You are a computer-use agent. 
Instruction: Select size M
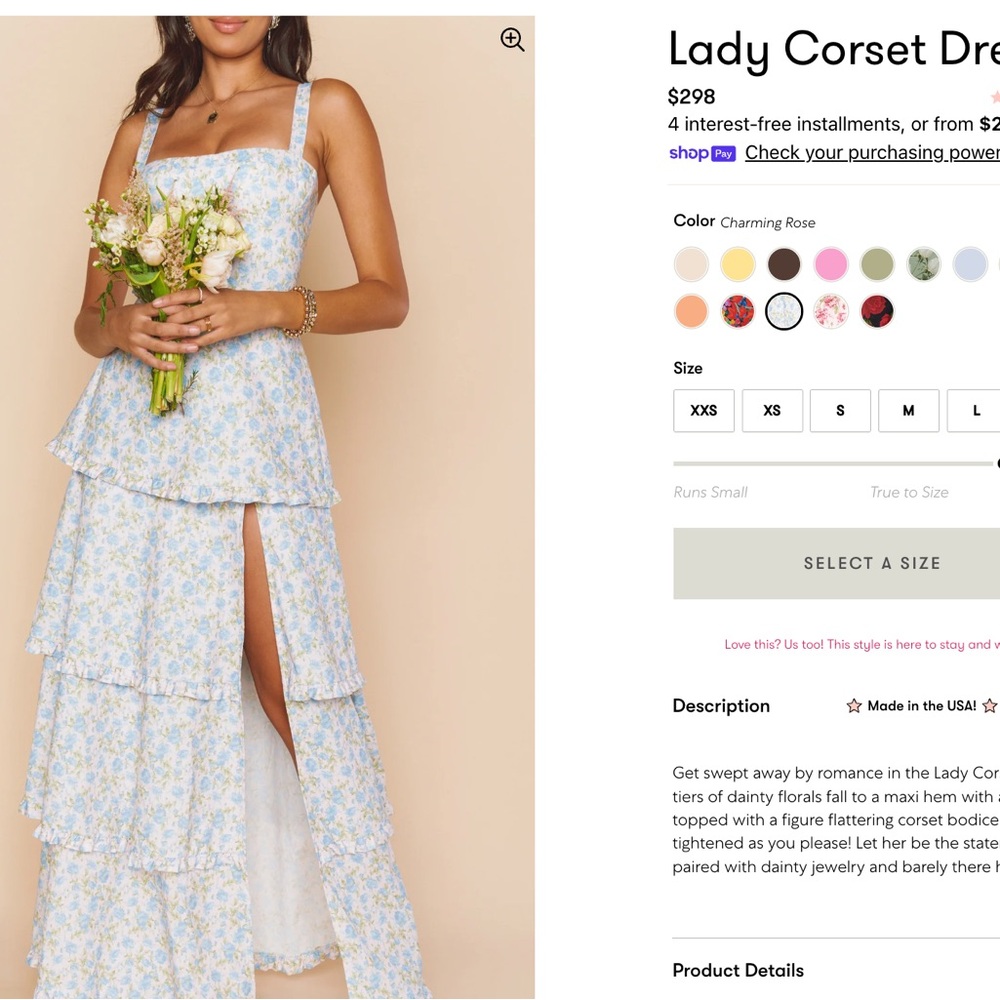tap(908, 410)
